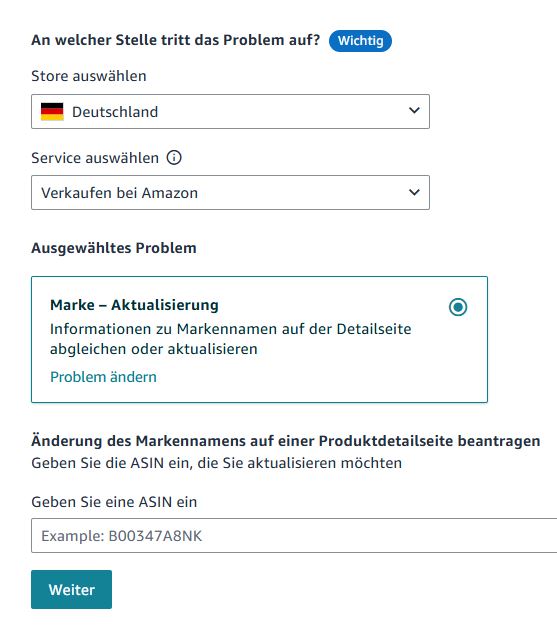This screenshot has height=630, width=557.
Task: Expand the service dropdown chevron arrow
Action: [414, 192]
